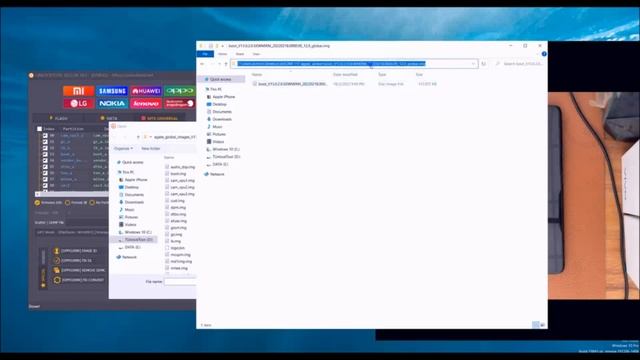Toggle the Index header select-all checkbox
The height and width of the screenshot is (360, 640).
[40, 129]
